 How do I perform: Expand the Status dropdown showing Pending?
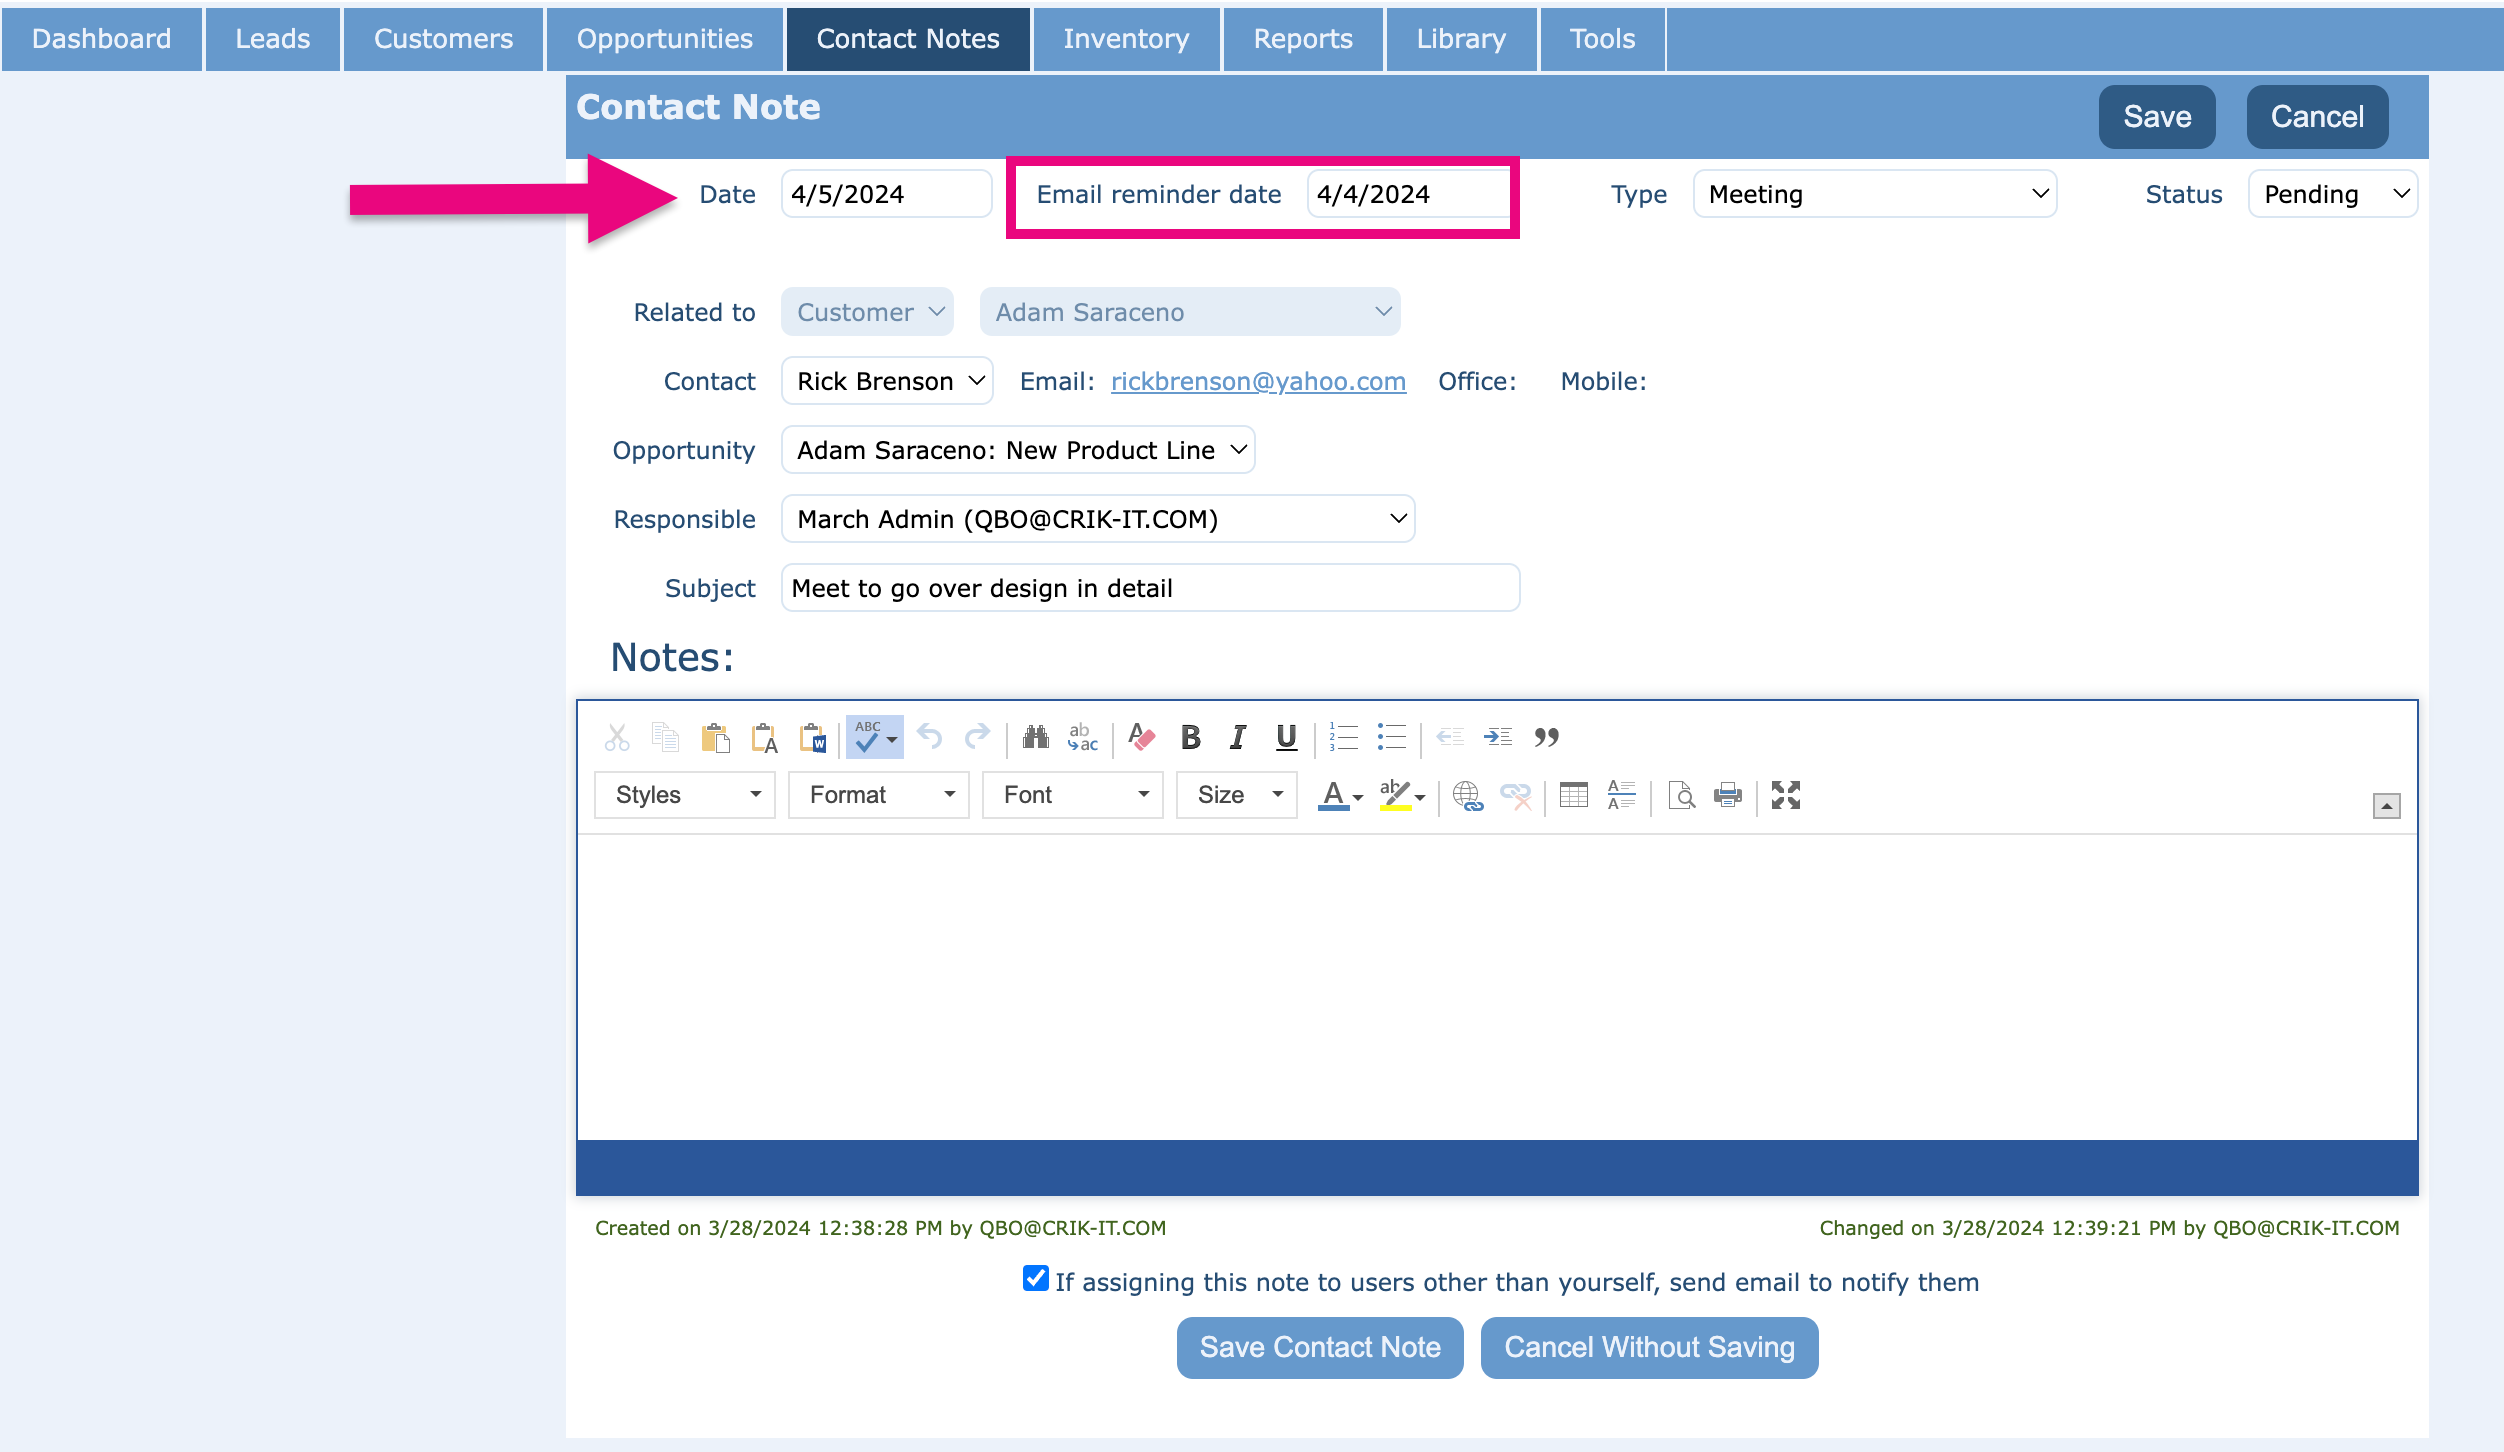pyautogui.click(x=2332, y=194)
